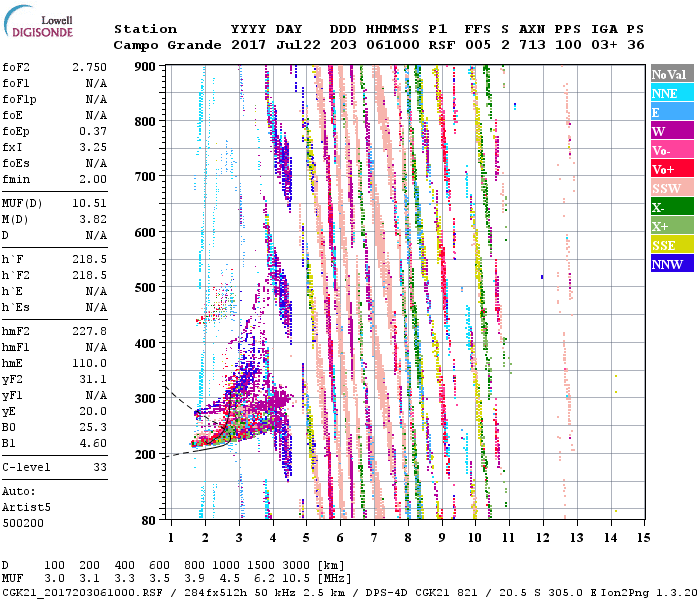Viewport: 700px width, 600px height.
Task: Select the NoVal legend swatch
Action: (x=671, y=74)
